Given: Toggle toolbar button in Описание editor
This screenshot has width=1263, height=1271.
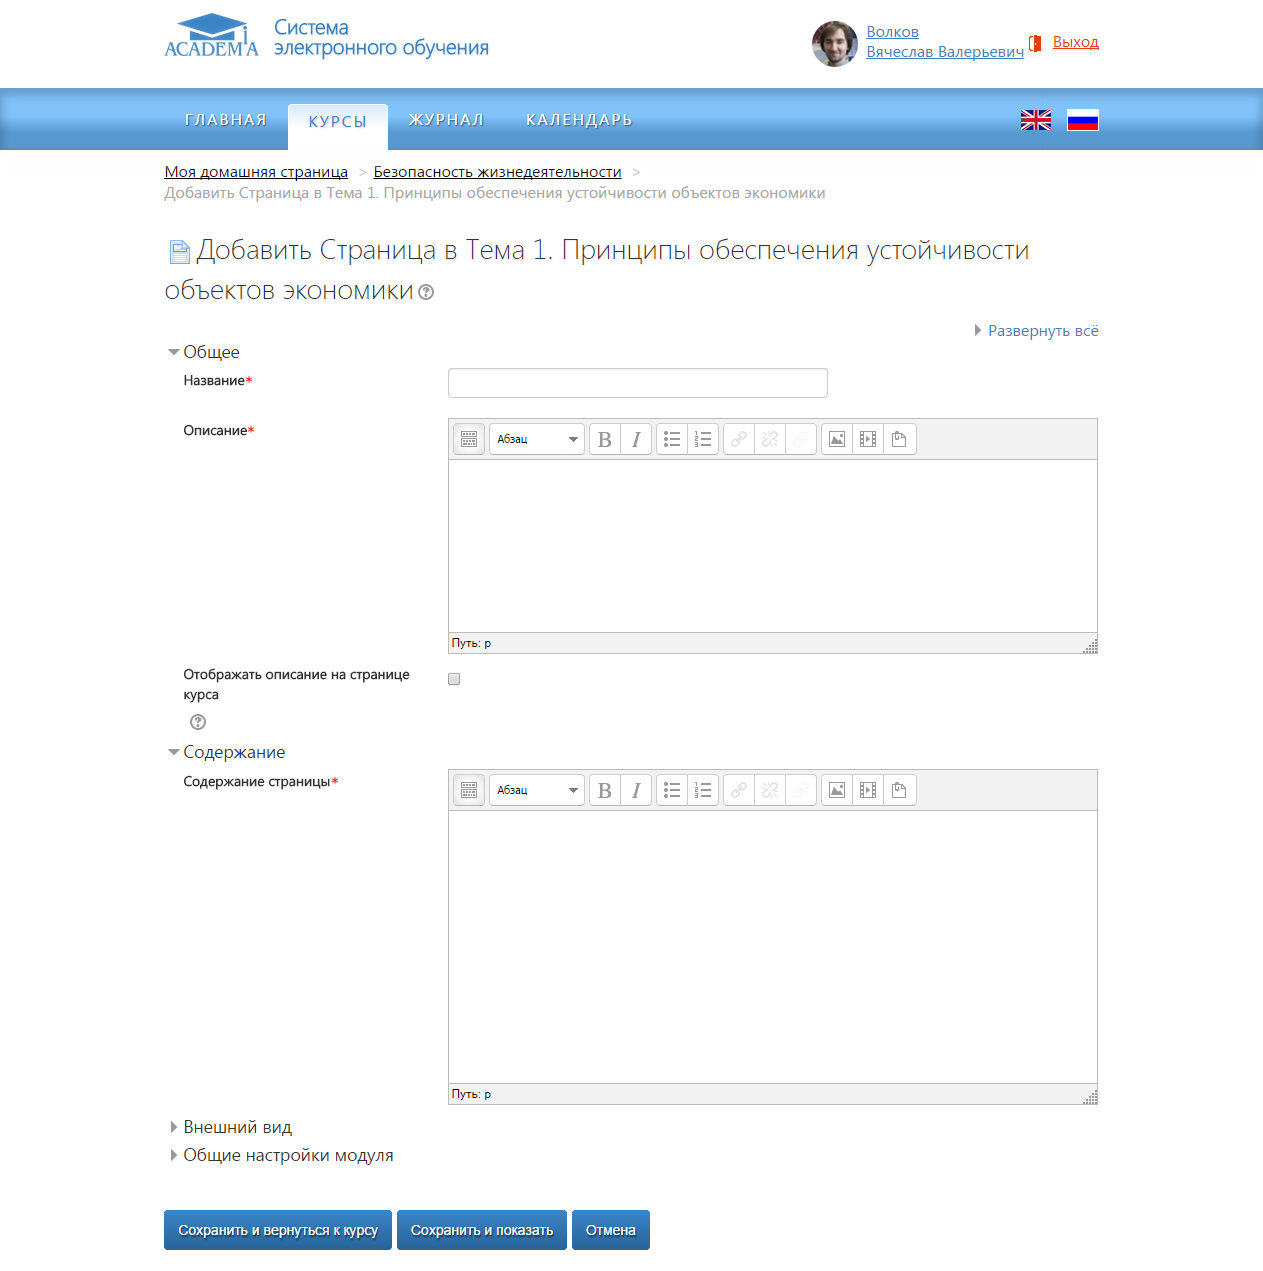Looking at the screenshot, I should 469,439.
